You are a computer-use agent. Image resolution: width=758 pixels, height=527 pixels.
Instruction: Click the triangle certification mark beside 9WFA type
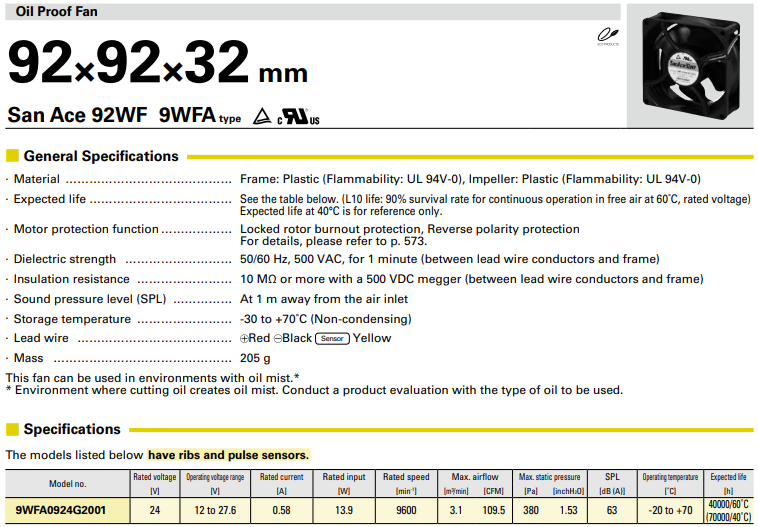click(261, 117)
